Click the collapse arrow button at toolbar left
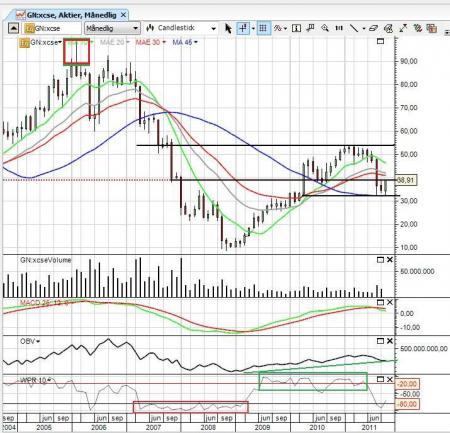This screenshot has height=433, width=450. (13, 28)
